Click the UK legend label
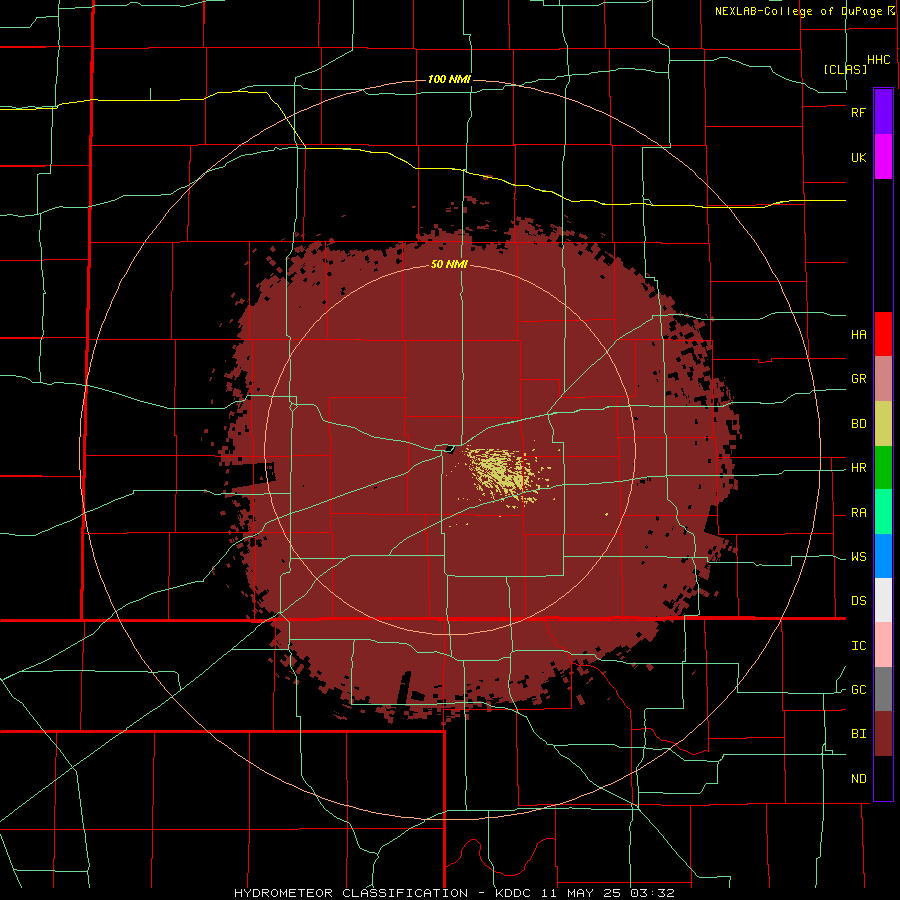Screen dimensions: 900x900 click(858, 157)
